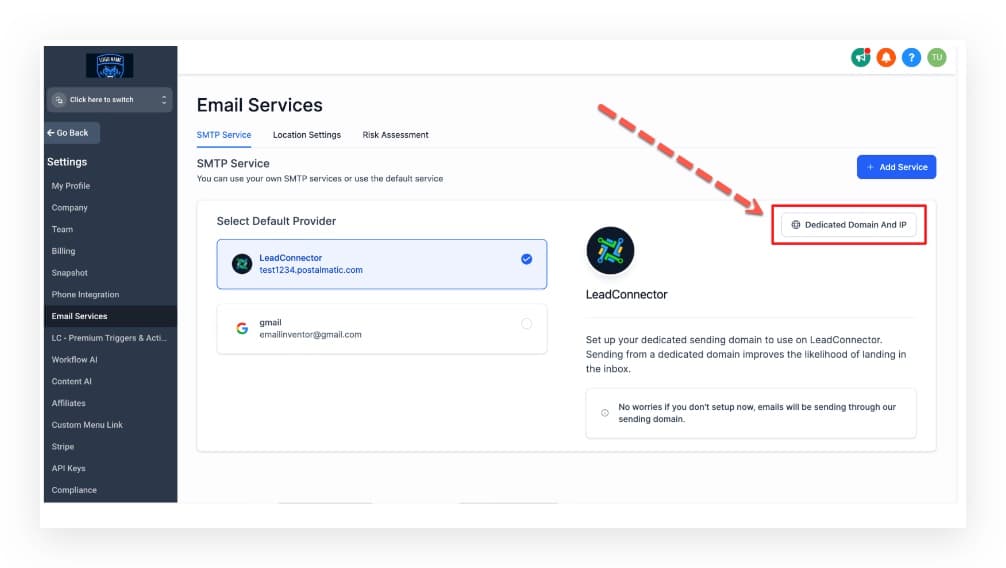Switch to the Location Settings tab
1006x568 pixels.
(306, 135)
